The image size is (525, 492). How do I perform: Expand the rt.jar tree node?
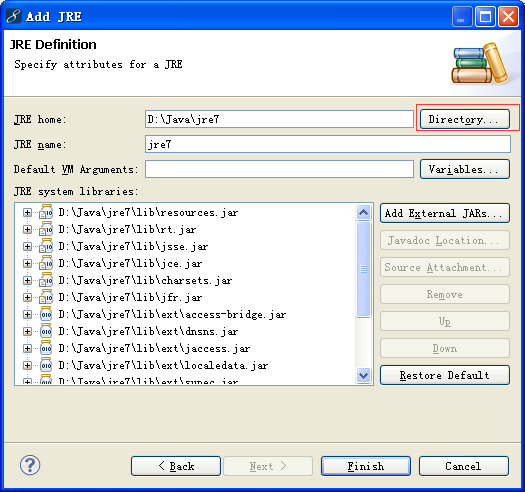[x=27, y=229]
